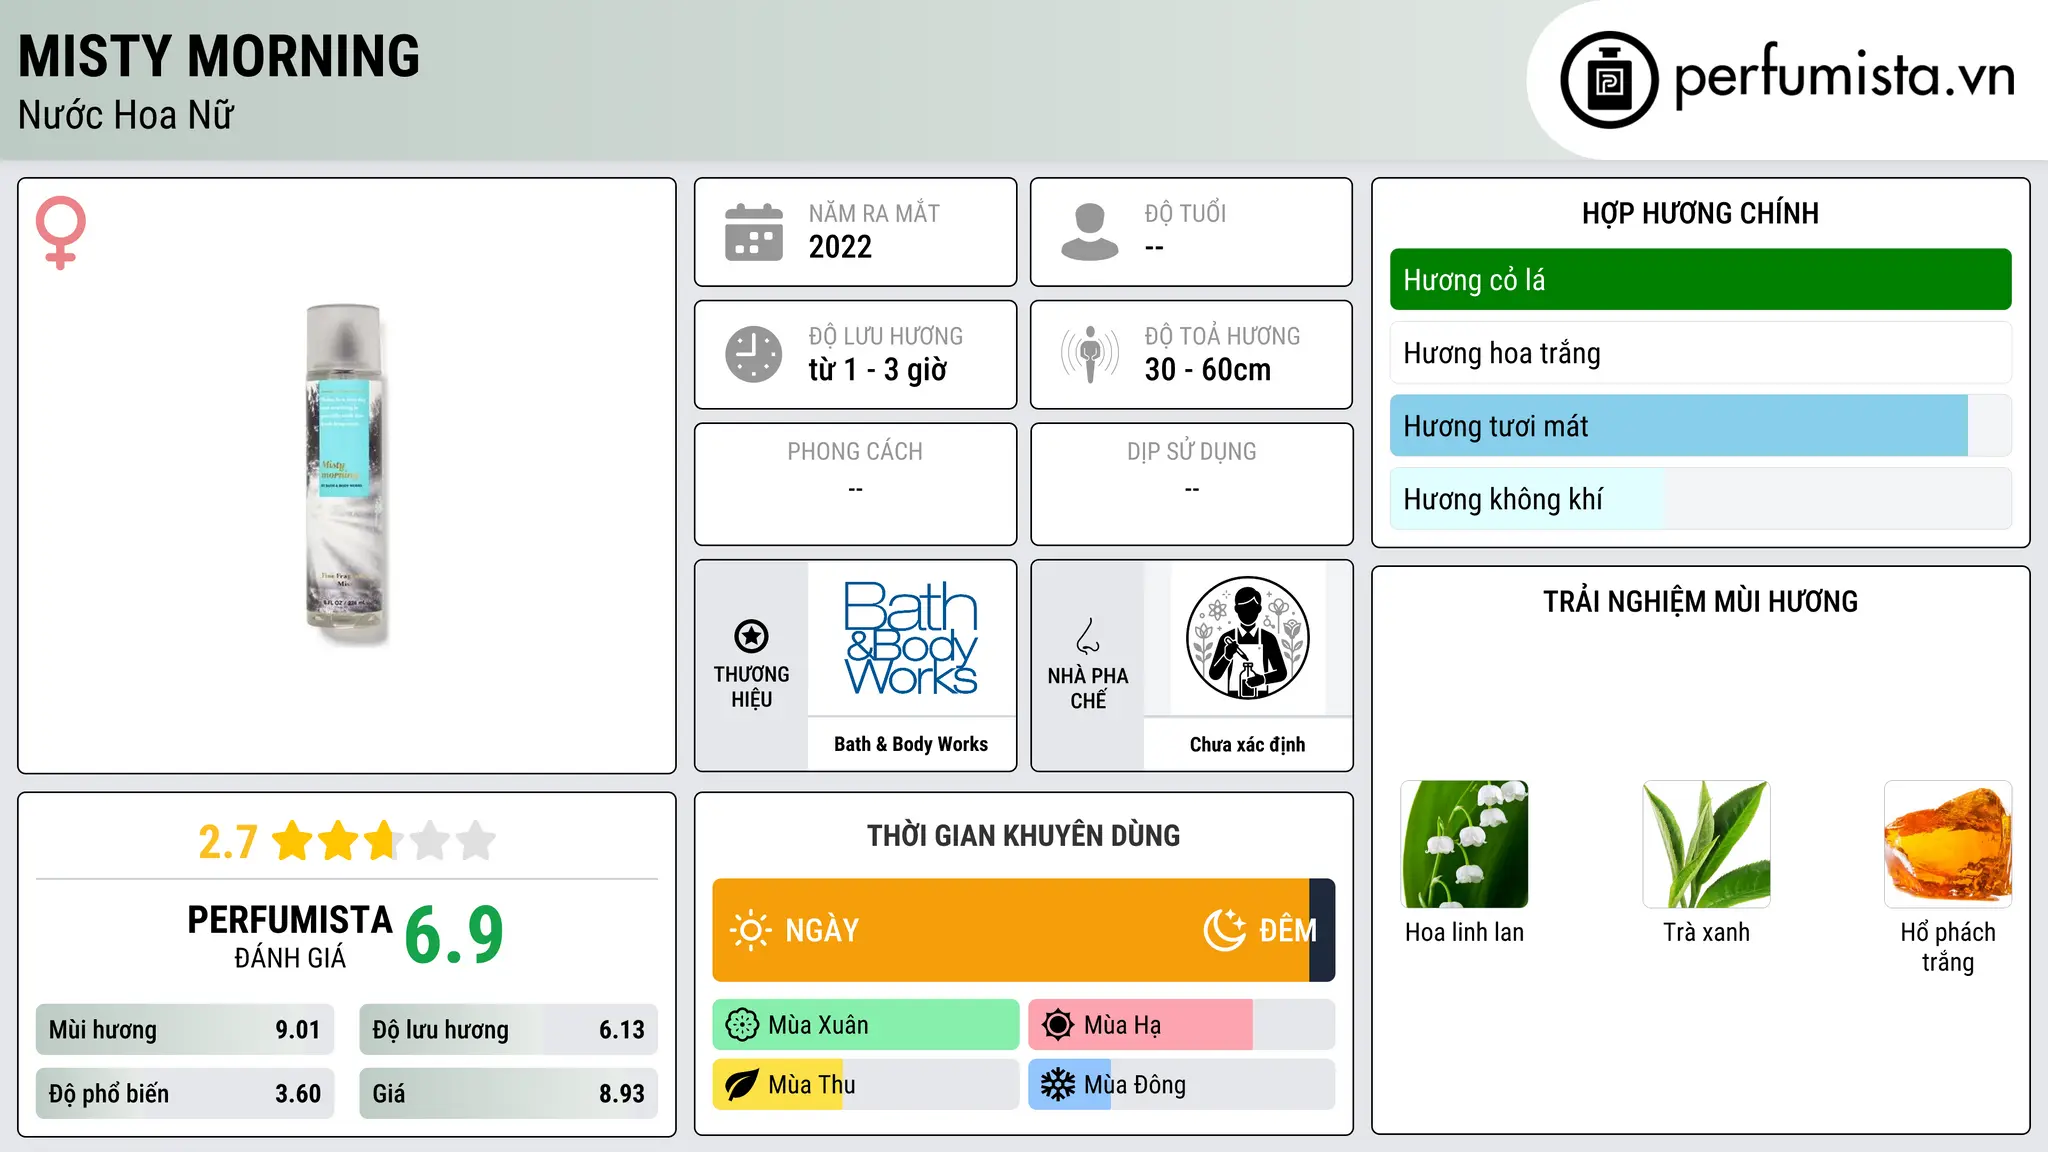Click the leaf icon for Mùa Thu

742,1085
